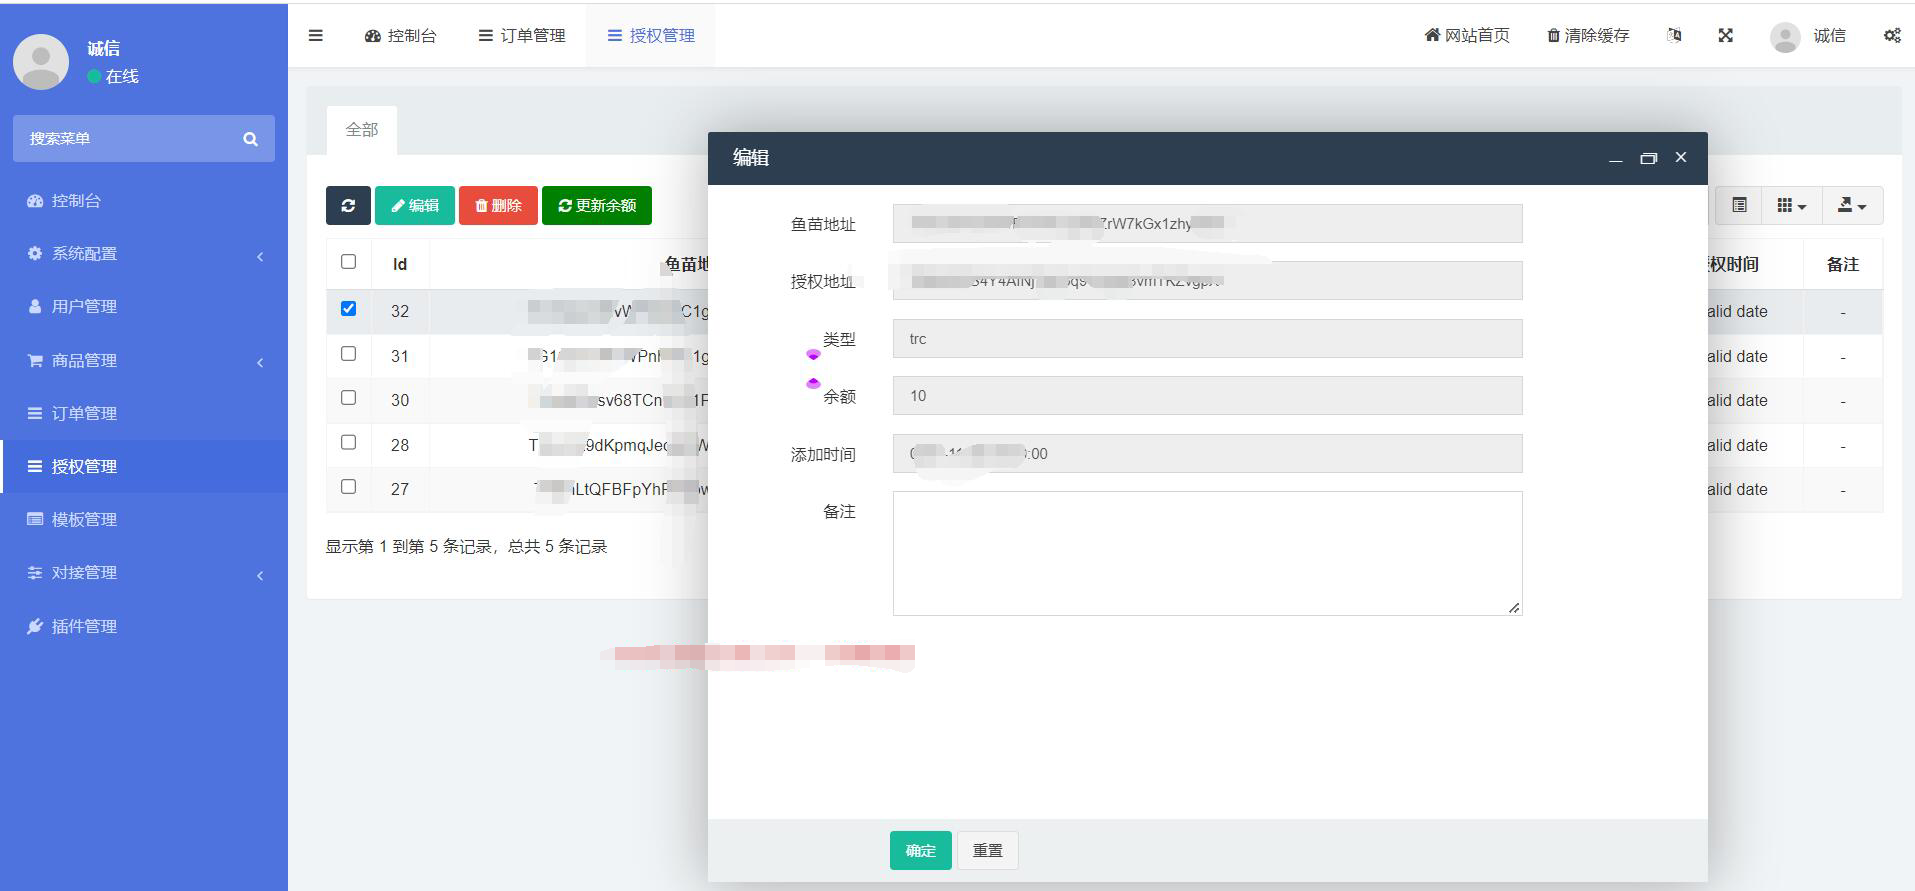Open the 诚信 user menu at top right
Image resolution: width=1915 pixels, height=891 pixels.
pyautogui.click(x=1808, y=36)
